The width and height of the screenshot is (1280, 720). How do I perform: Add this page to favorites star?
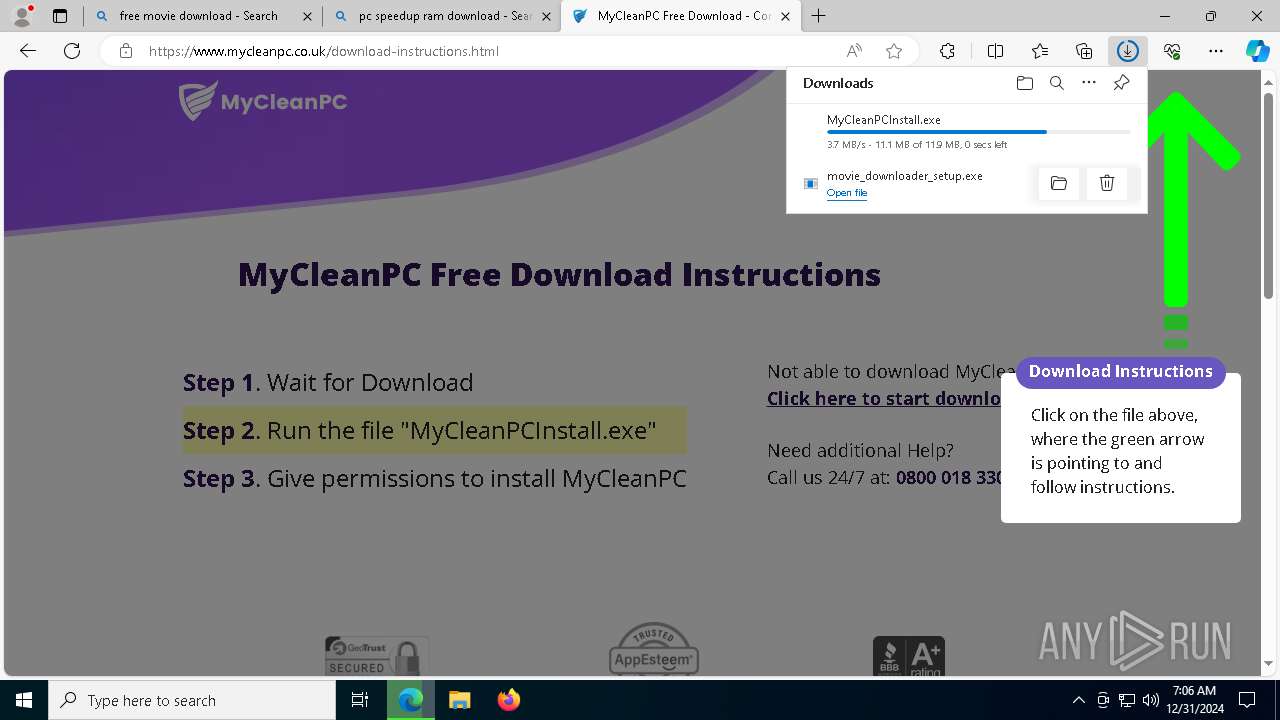click(894, 51)
